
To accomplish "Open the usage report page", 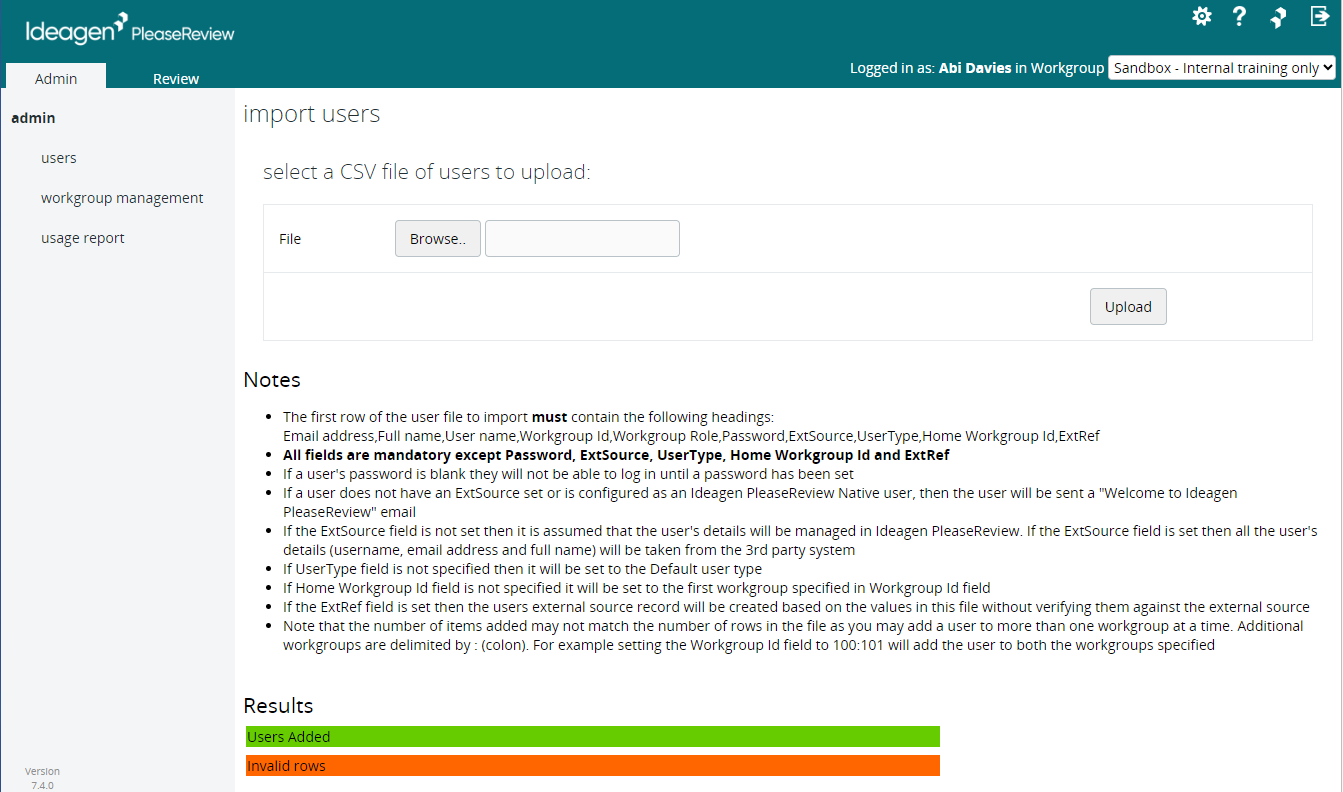I will pyautogui.click(x=82, y=237).
